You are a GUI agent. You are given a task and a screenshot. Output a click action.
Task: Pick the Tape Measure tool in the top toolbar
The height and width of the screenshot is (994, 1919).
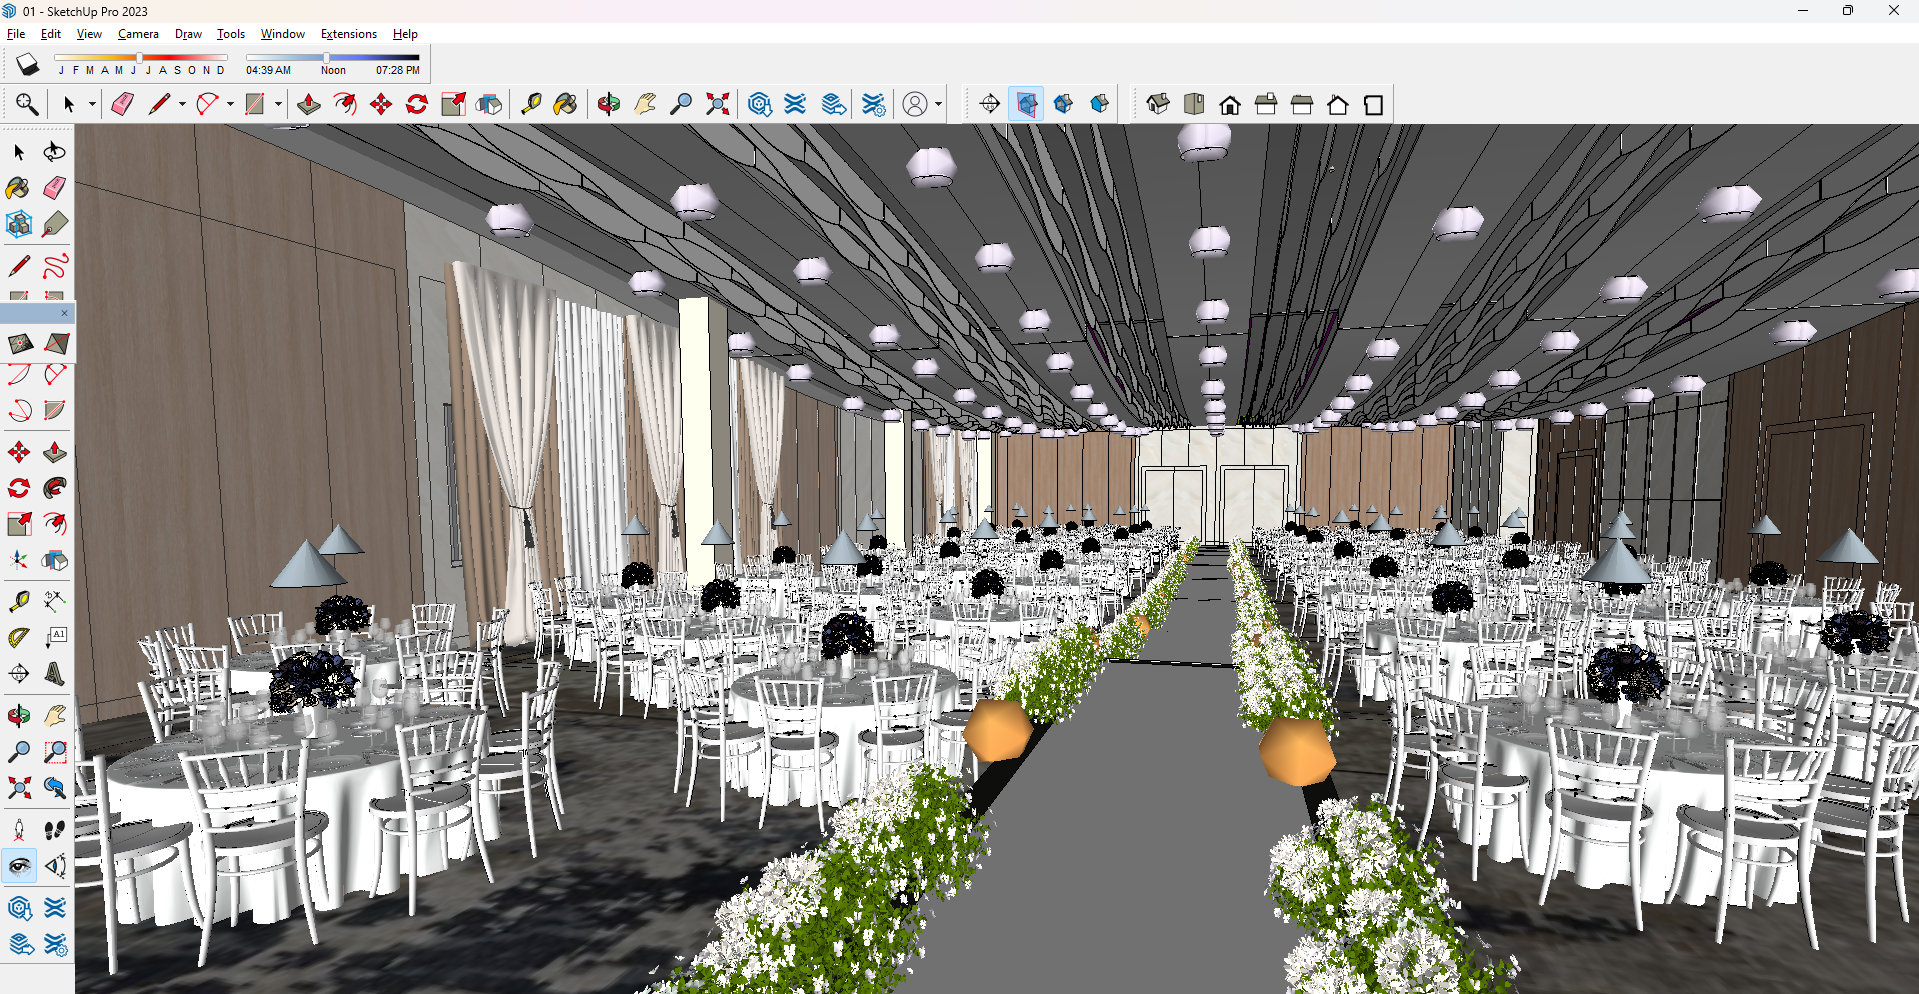[x=531, y=104]
